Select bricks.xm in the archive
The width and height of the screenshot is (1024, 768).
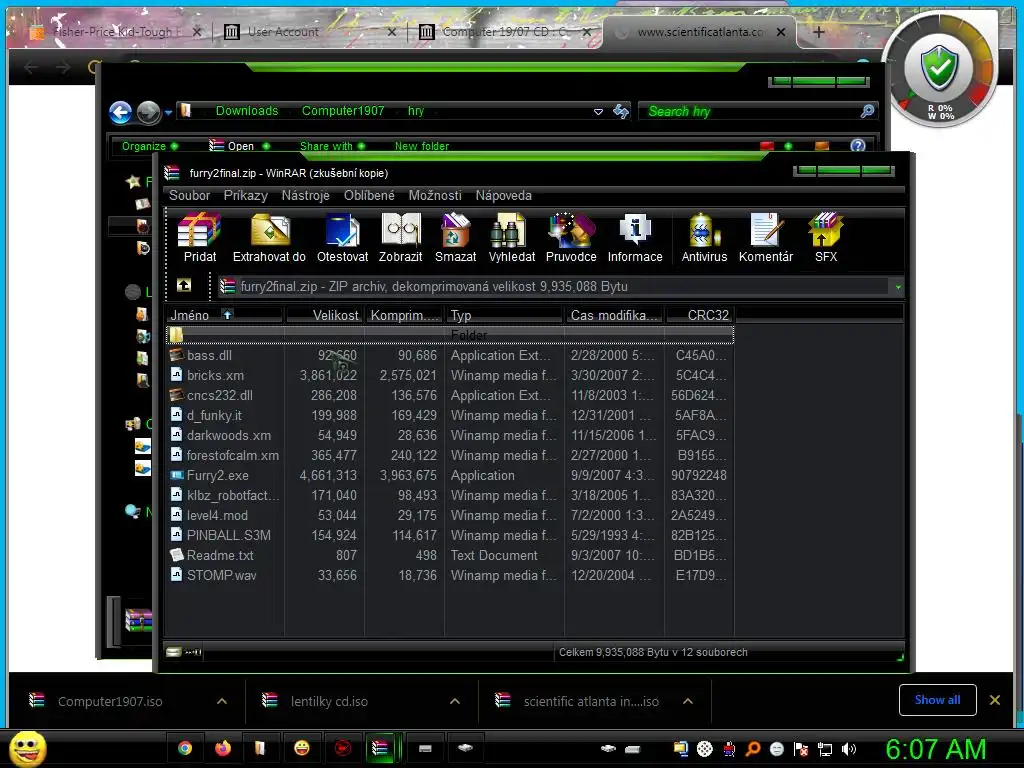tap(450, 376)
